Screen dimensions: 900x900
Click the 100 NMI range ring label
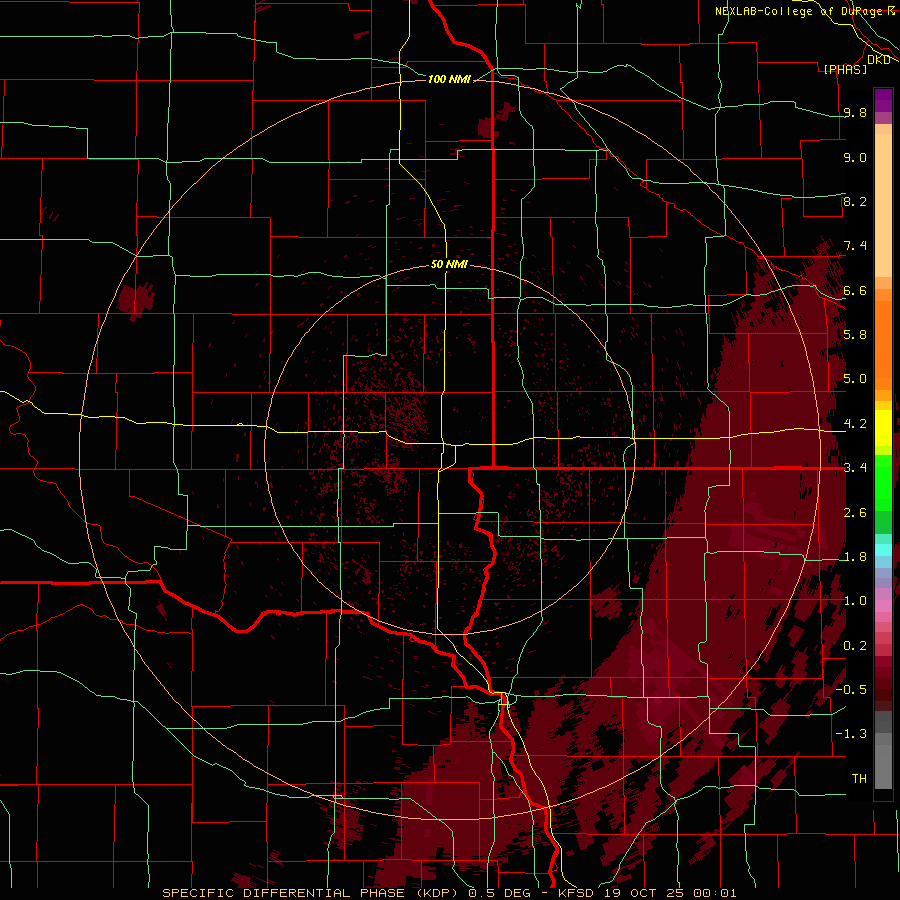point(449,79)
